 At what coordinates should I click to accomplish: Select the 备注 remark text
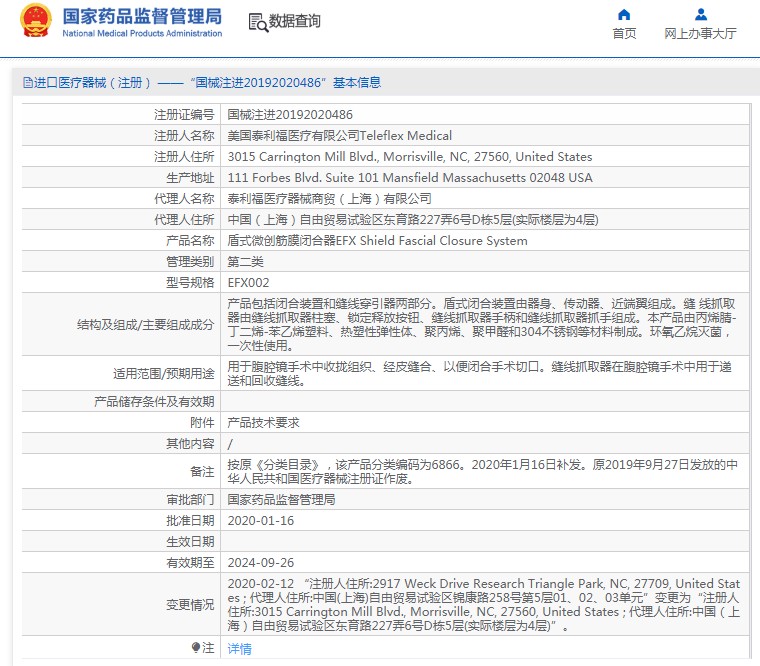[x=482, y=472]
